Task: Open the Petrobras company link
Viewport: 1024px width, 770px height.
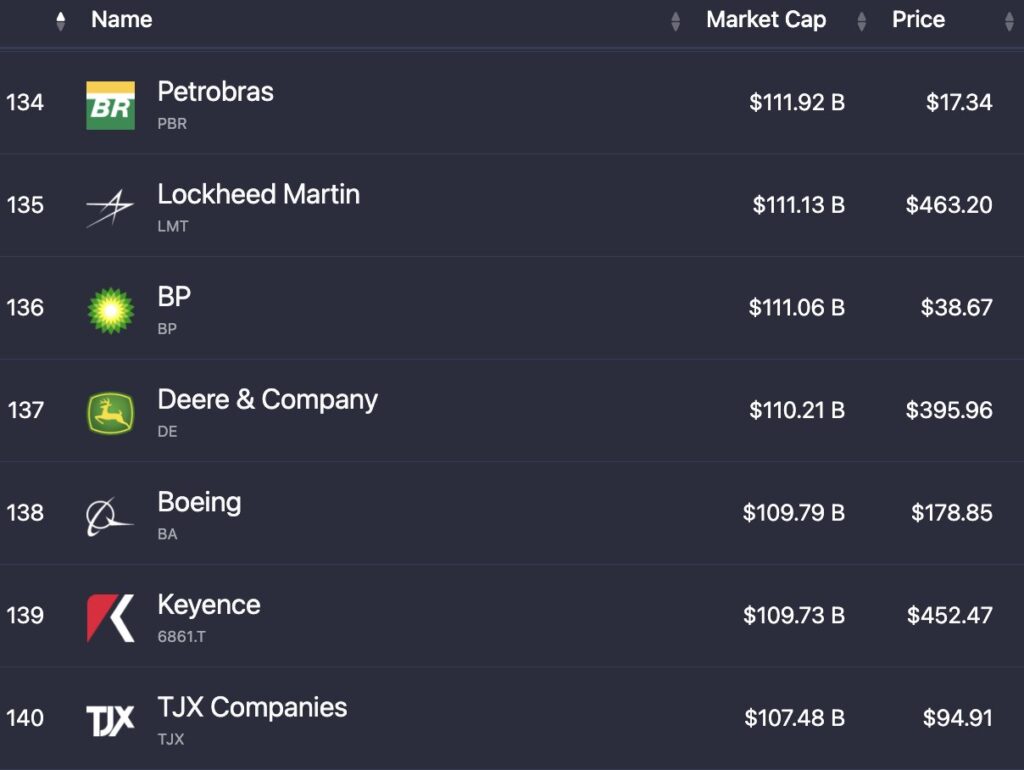Action: (215, 92)
